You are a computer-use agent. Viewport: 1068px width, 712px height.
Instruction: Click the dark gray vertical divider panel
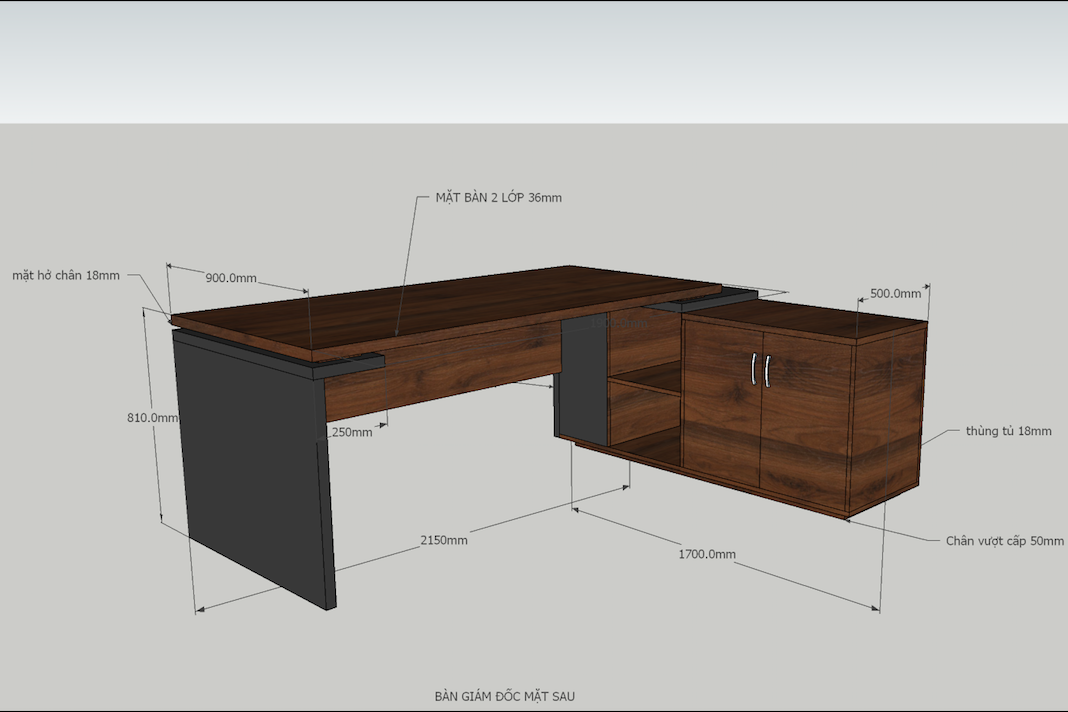point(582,378)
